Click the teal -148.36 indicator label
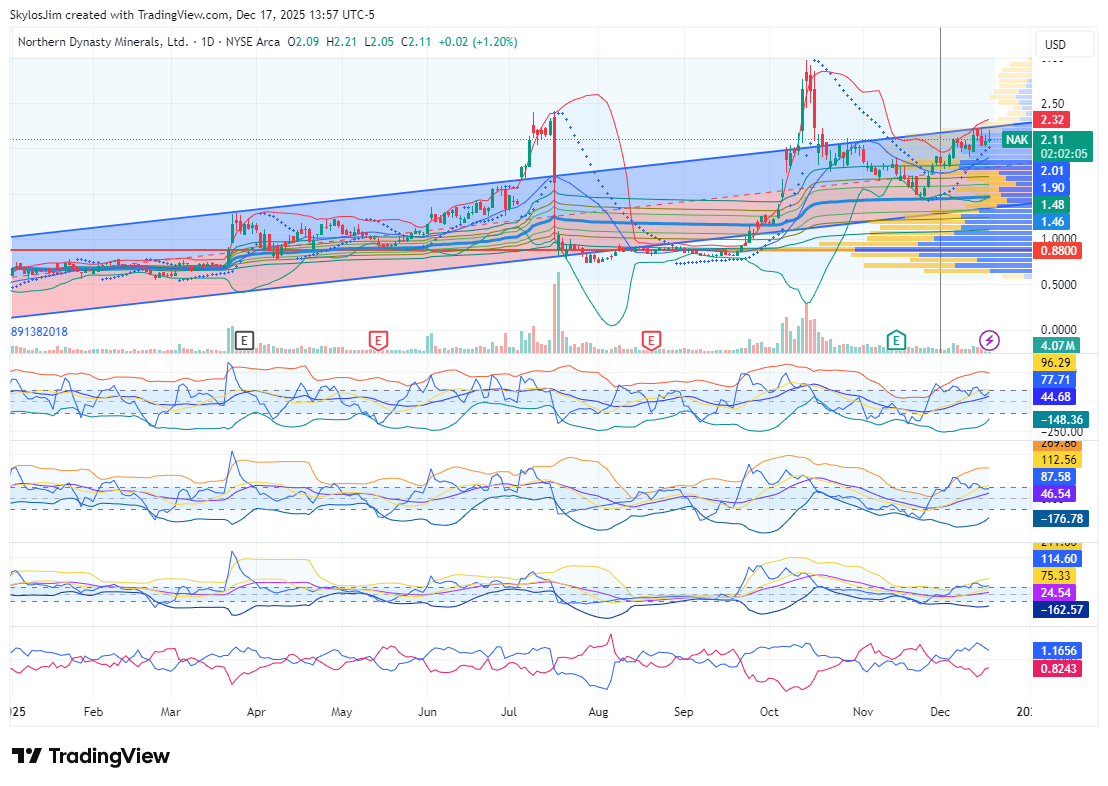 1061,419
